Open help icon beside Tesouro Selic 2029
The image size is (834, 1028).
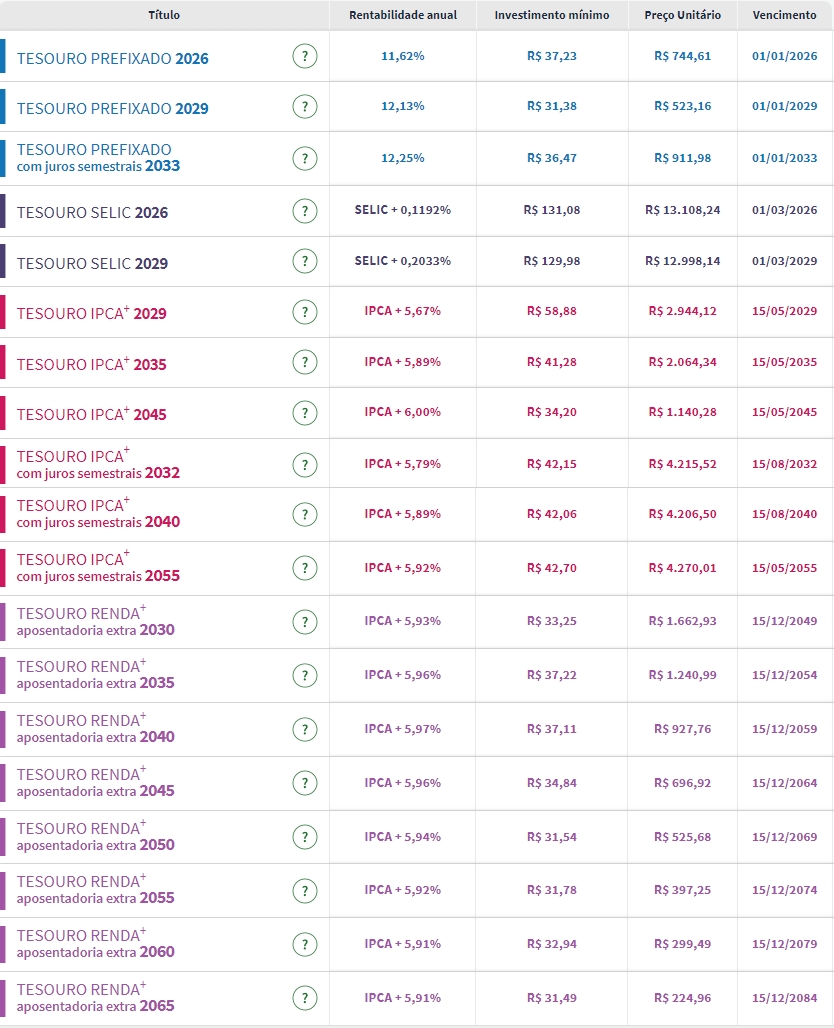(305, 262)
